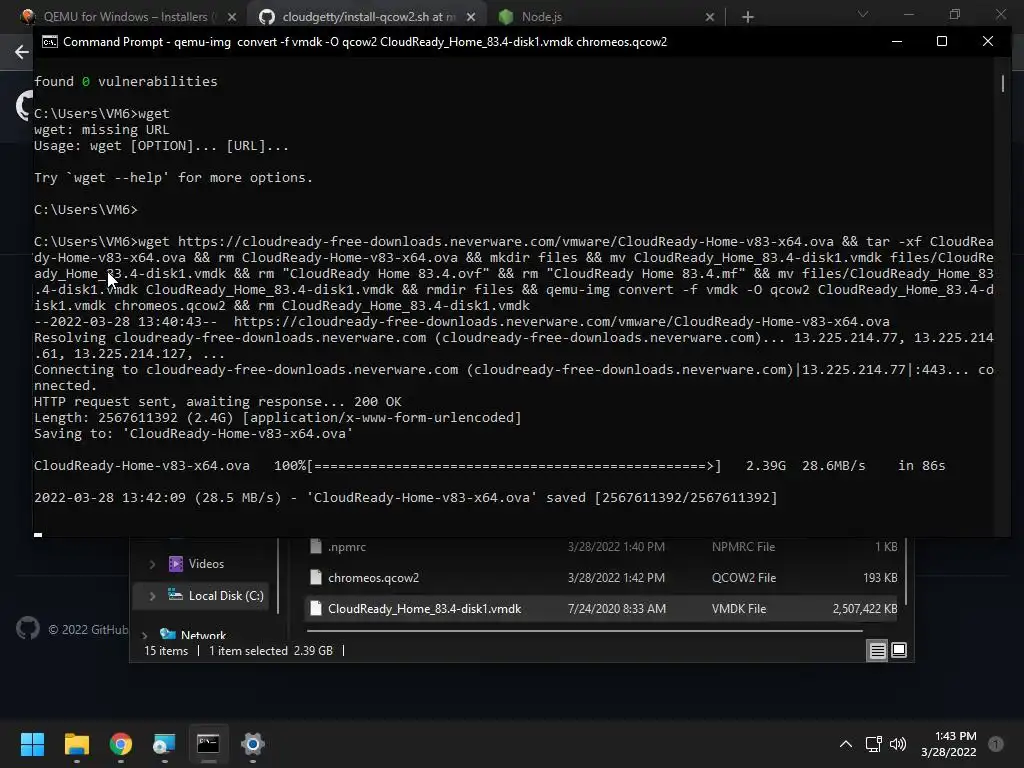1024x768 pixels.
Task: Click 'VMDK File' type cell
Action: [x=739, y=609]
